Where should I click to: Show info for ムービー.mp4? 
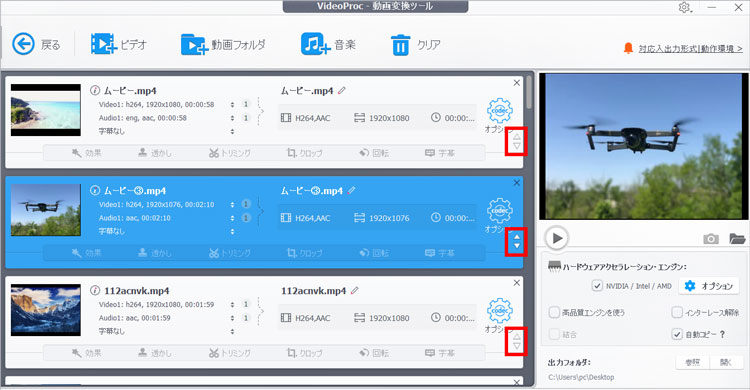tap(95, 90)
